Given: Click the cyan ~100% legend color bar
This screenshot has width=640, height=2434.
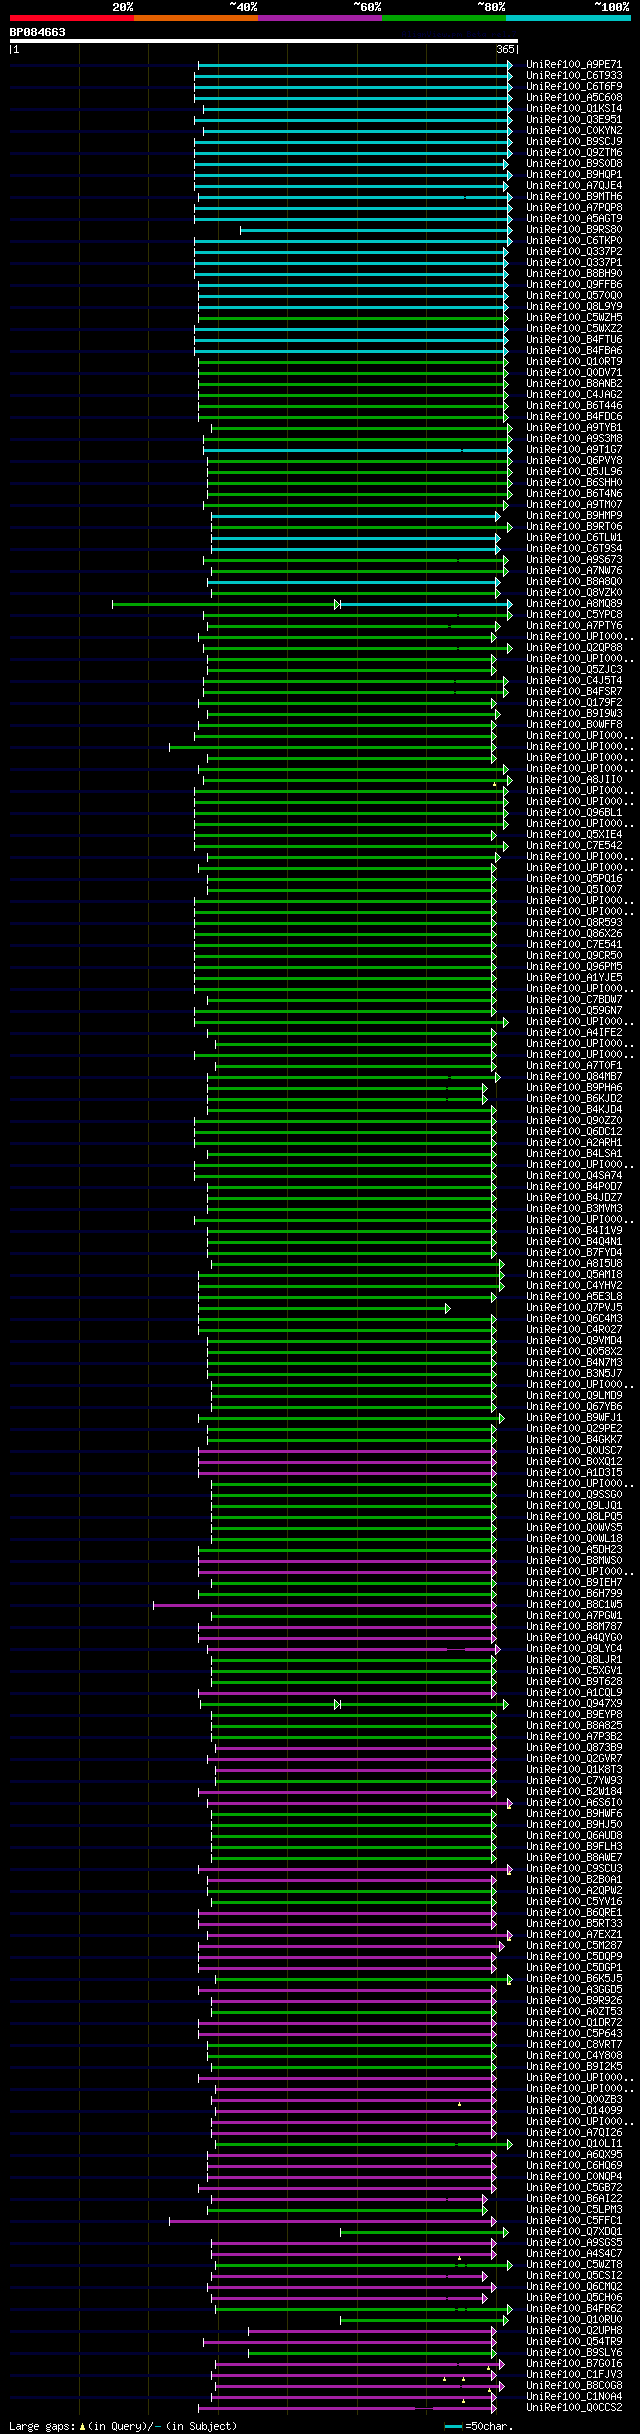Looking at the screenshot, I should 568,18.
